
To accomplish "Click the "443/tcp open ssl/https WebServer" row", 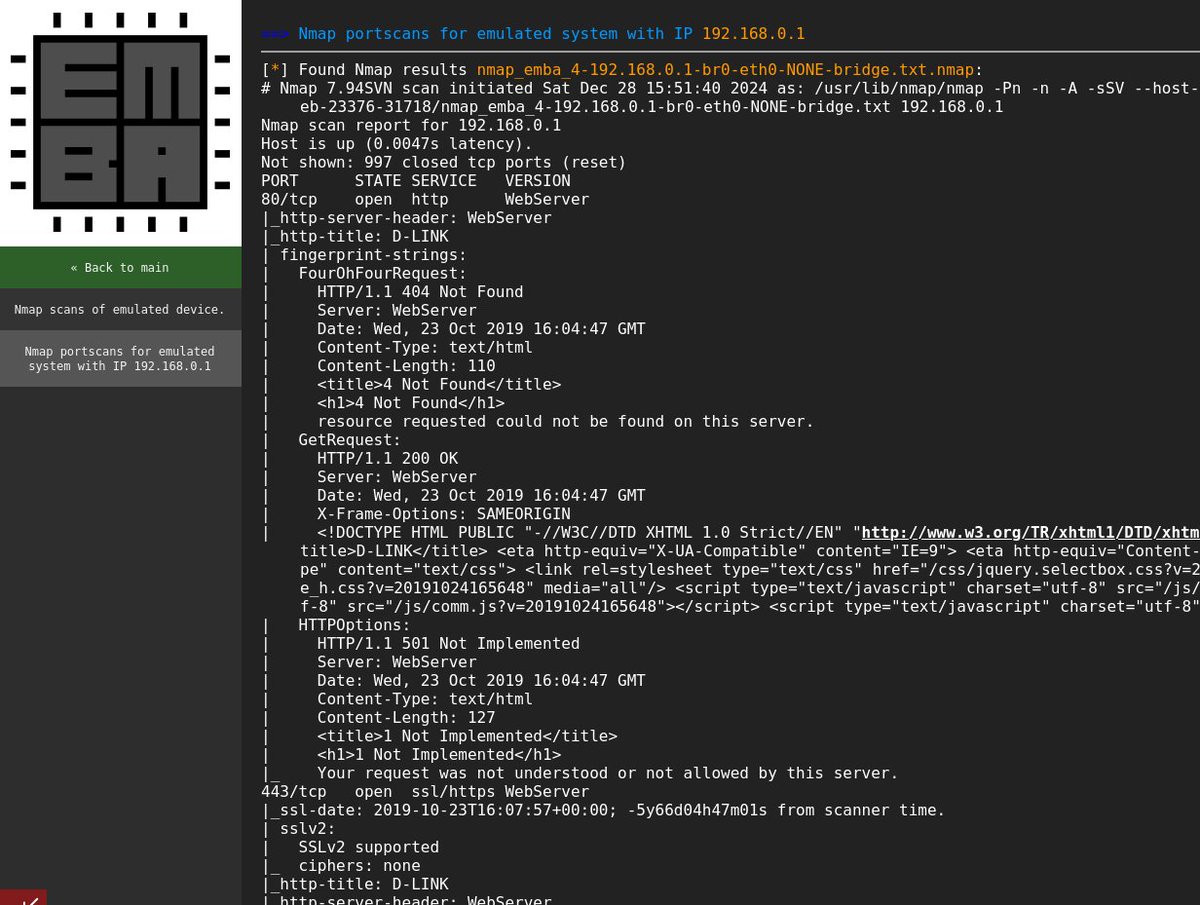I will tap(425, 791).
